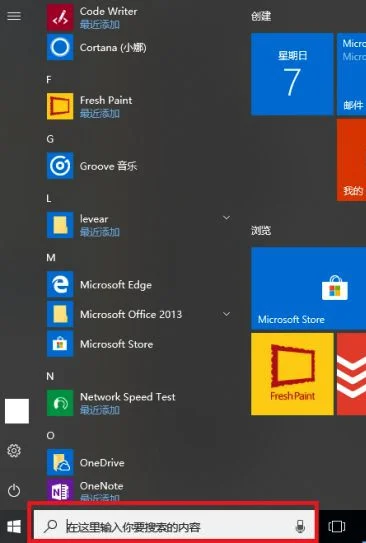This screenshot has width=366, height=543.
Task: Open the Settings gear icon
Action: click(x=14, y=451)
